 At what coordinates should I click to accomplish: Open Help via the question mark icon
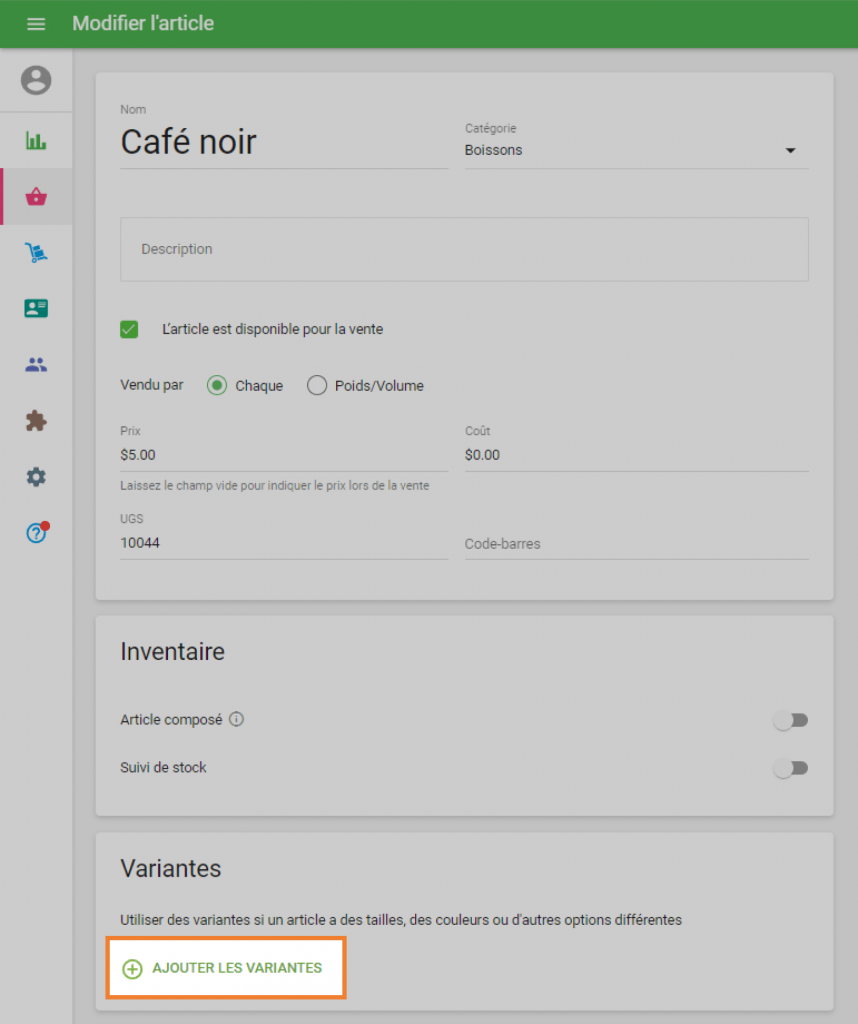36,533
